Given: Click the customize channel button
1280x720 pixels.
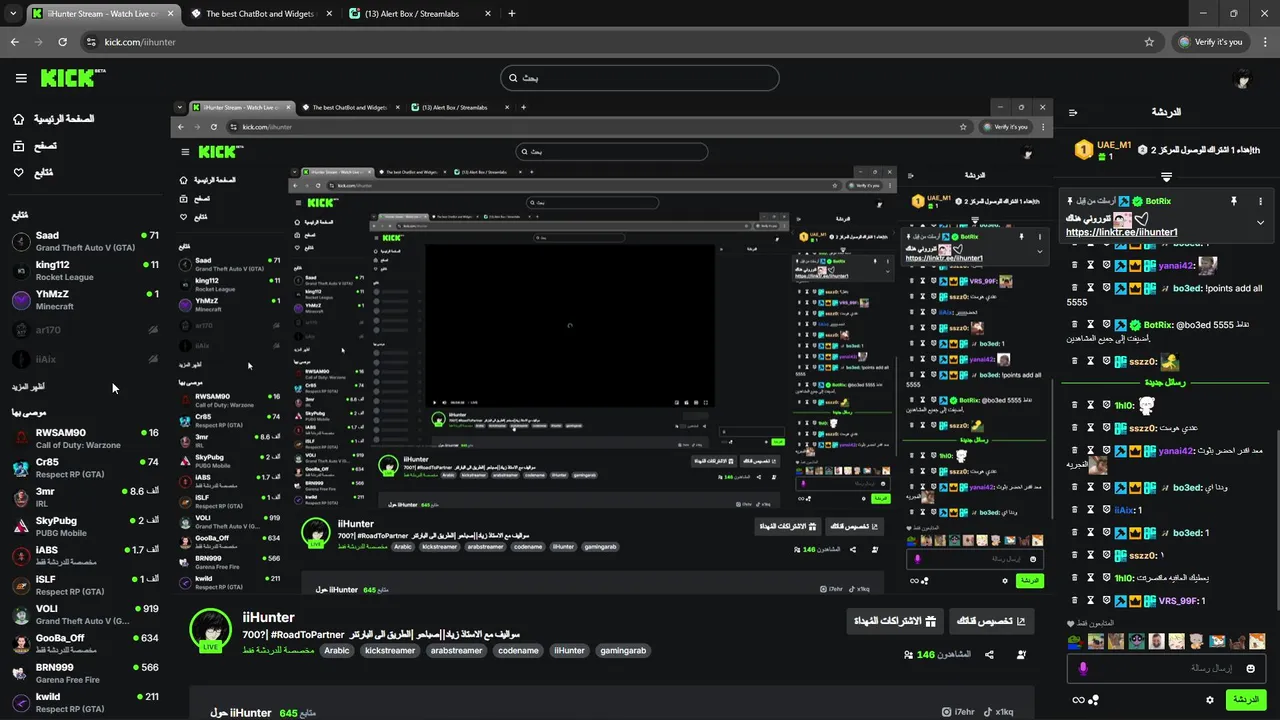Looking at the screenshot, I should (991, 621).
